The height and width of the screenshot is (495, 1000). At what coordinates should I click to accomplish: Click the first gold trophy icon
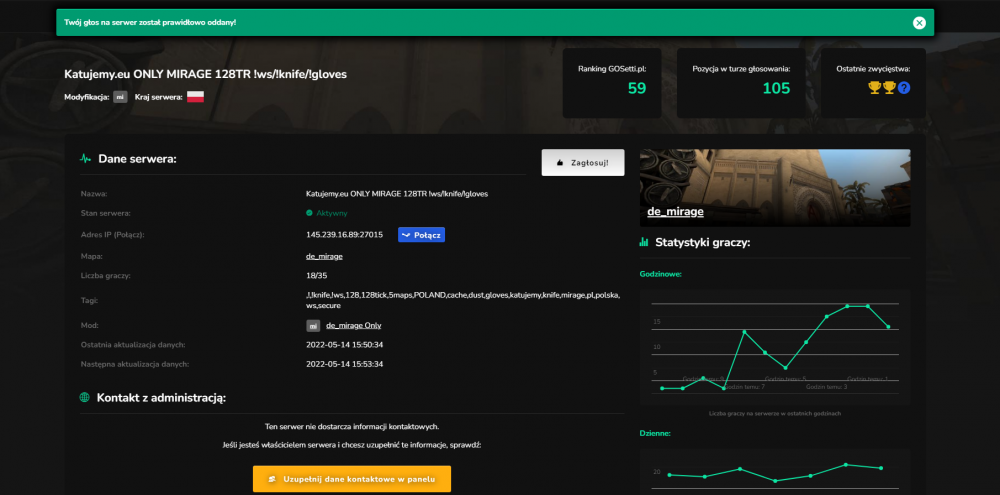pos(875,88)
